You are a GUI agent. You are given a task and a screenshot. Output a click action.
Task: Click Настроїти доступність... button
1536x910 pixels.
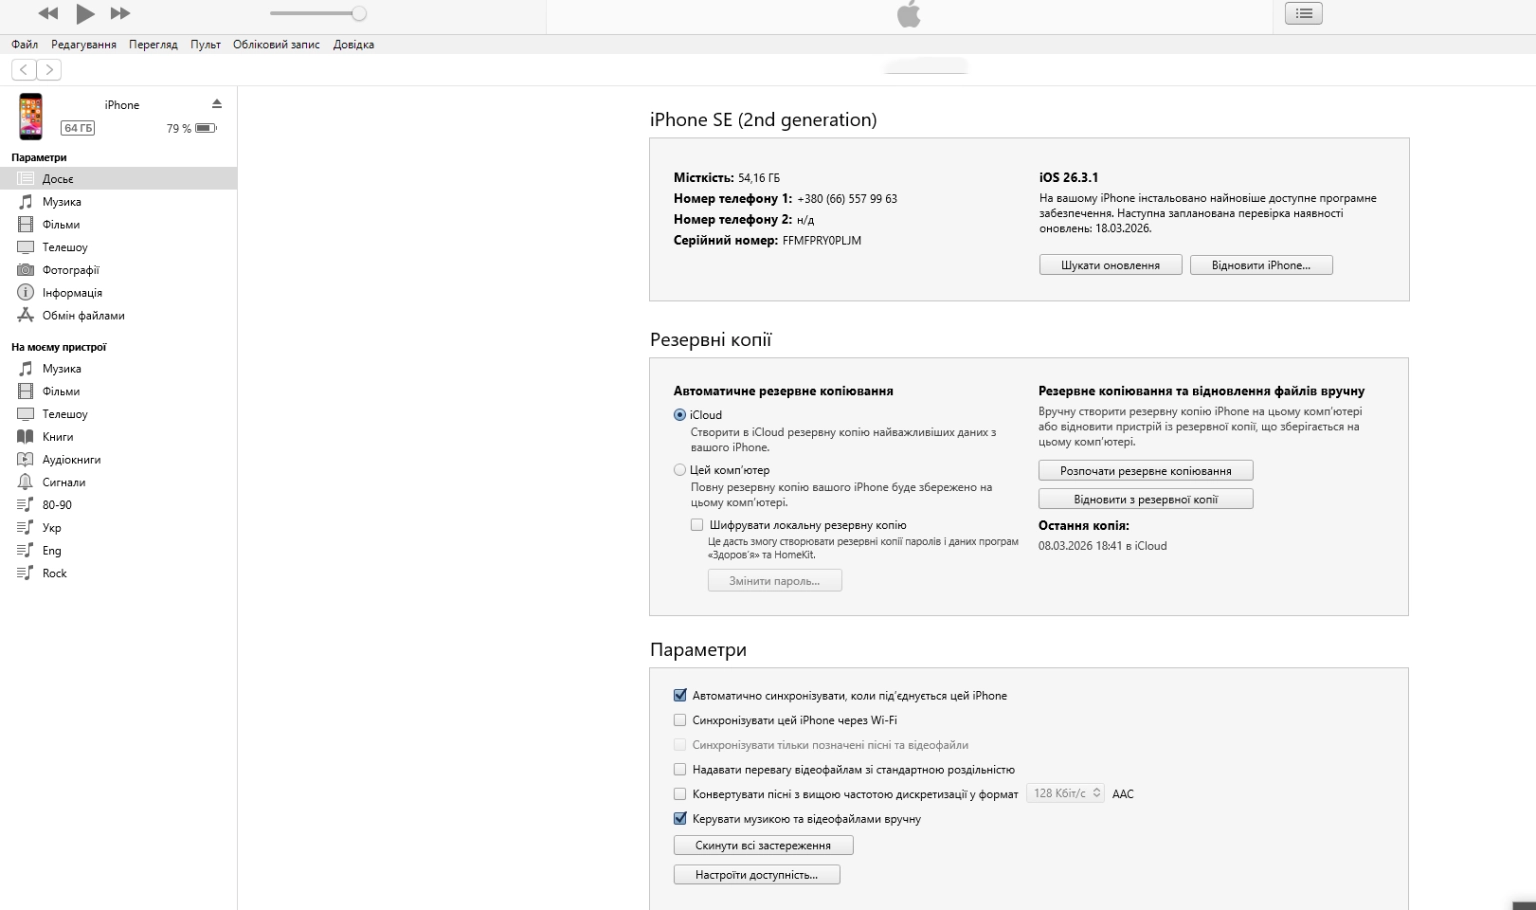pos(757,875)
